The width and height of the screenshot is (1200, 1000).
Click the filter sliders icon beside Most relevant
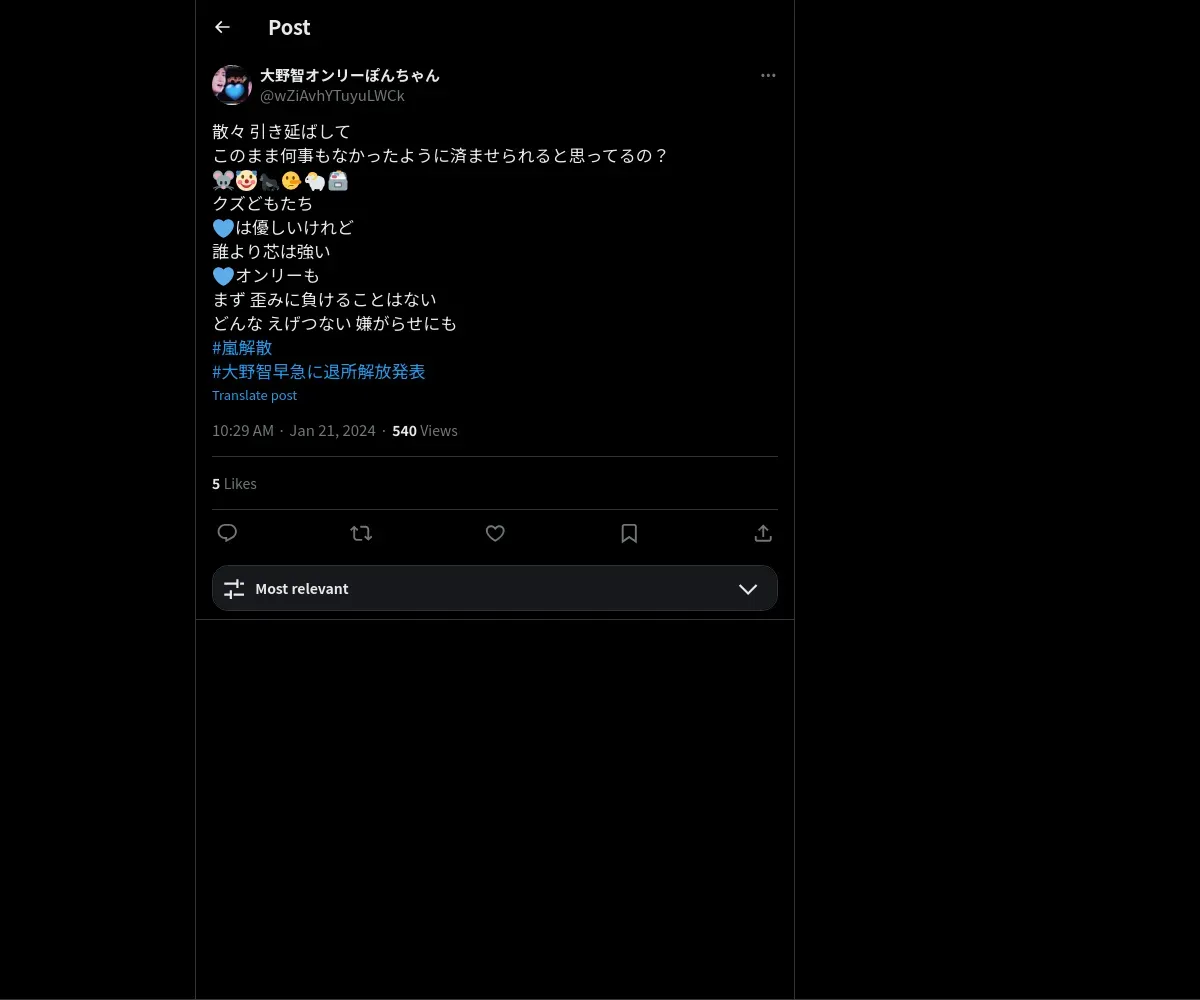coord(234,589)
